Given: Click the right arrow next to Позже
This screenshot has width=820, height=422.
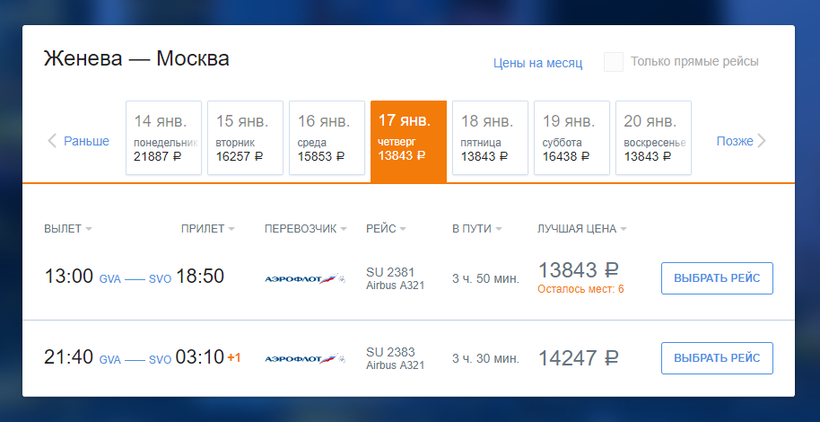Looking at the screenshot, I should [x=762, y=141].
